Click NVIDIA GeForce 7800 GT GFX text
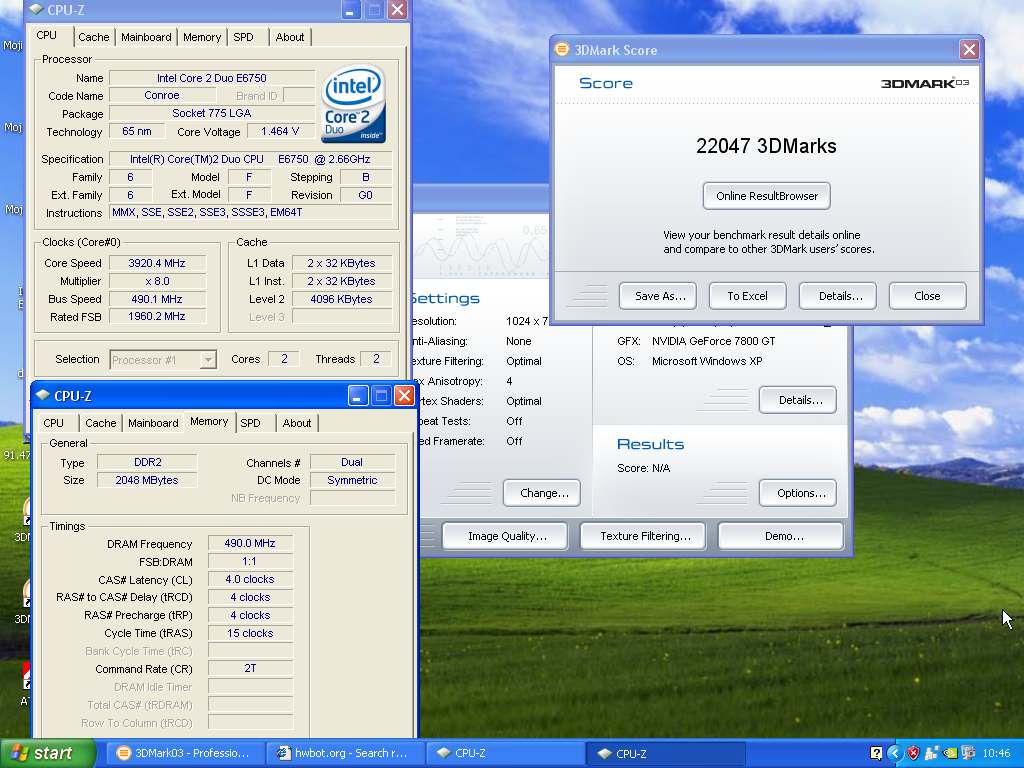The width and height of the screenshot is (1024, 768). (x=713, y=341)
